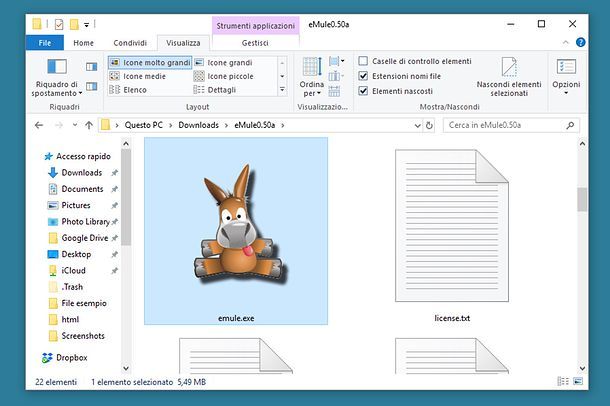The height and width of the screenshot is (406, 610).
Task: Uncheck Estensioni nomi file
Action: 363,76
